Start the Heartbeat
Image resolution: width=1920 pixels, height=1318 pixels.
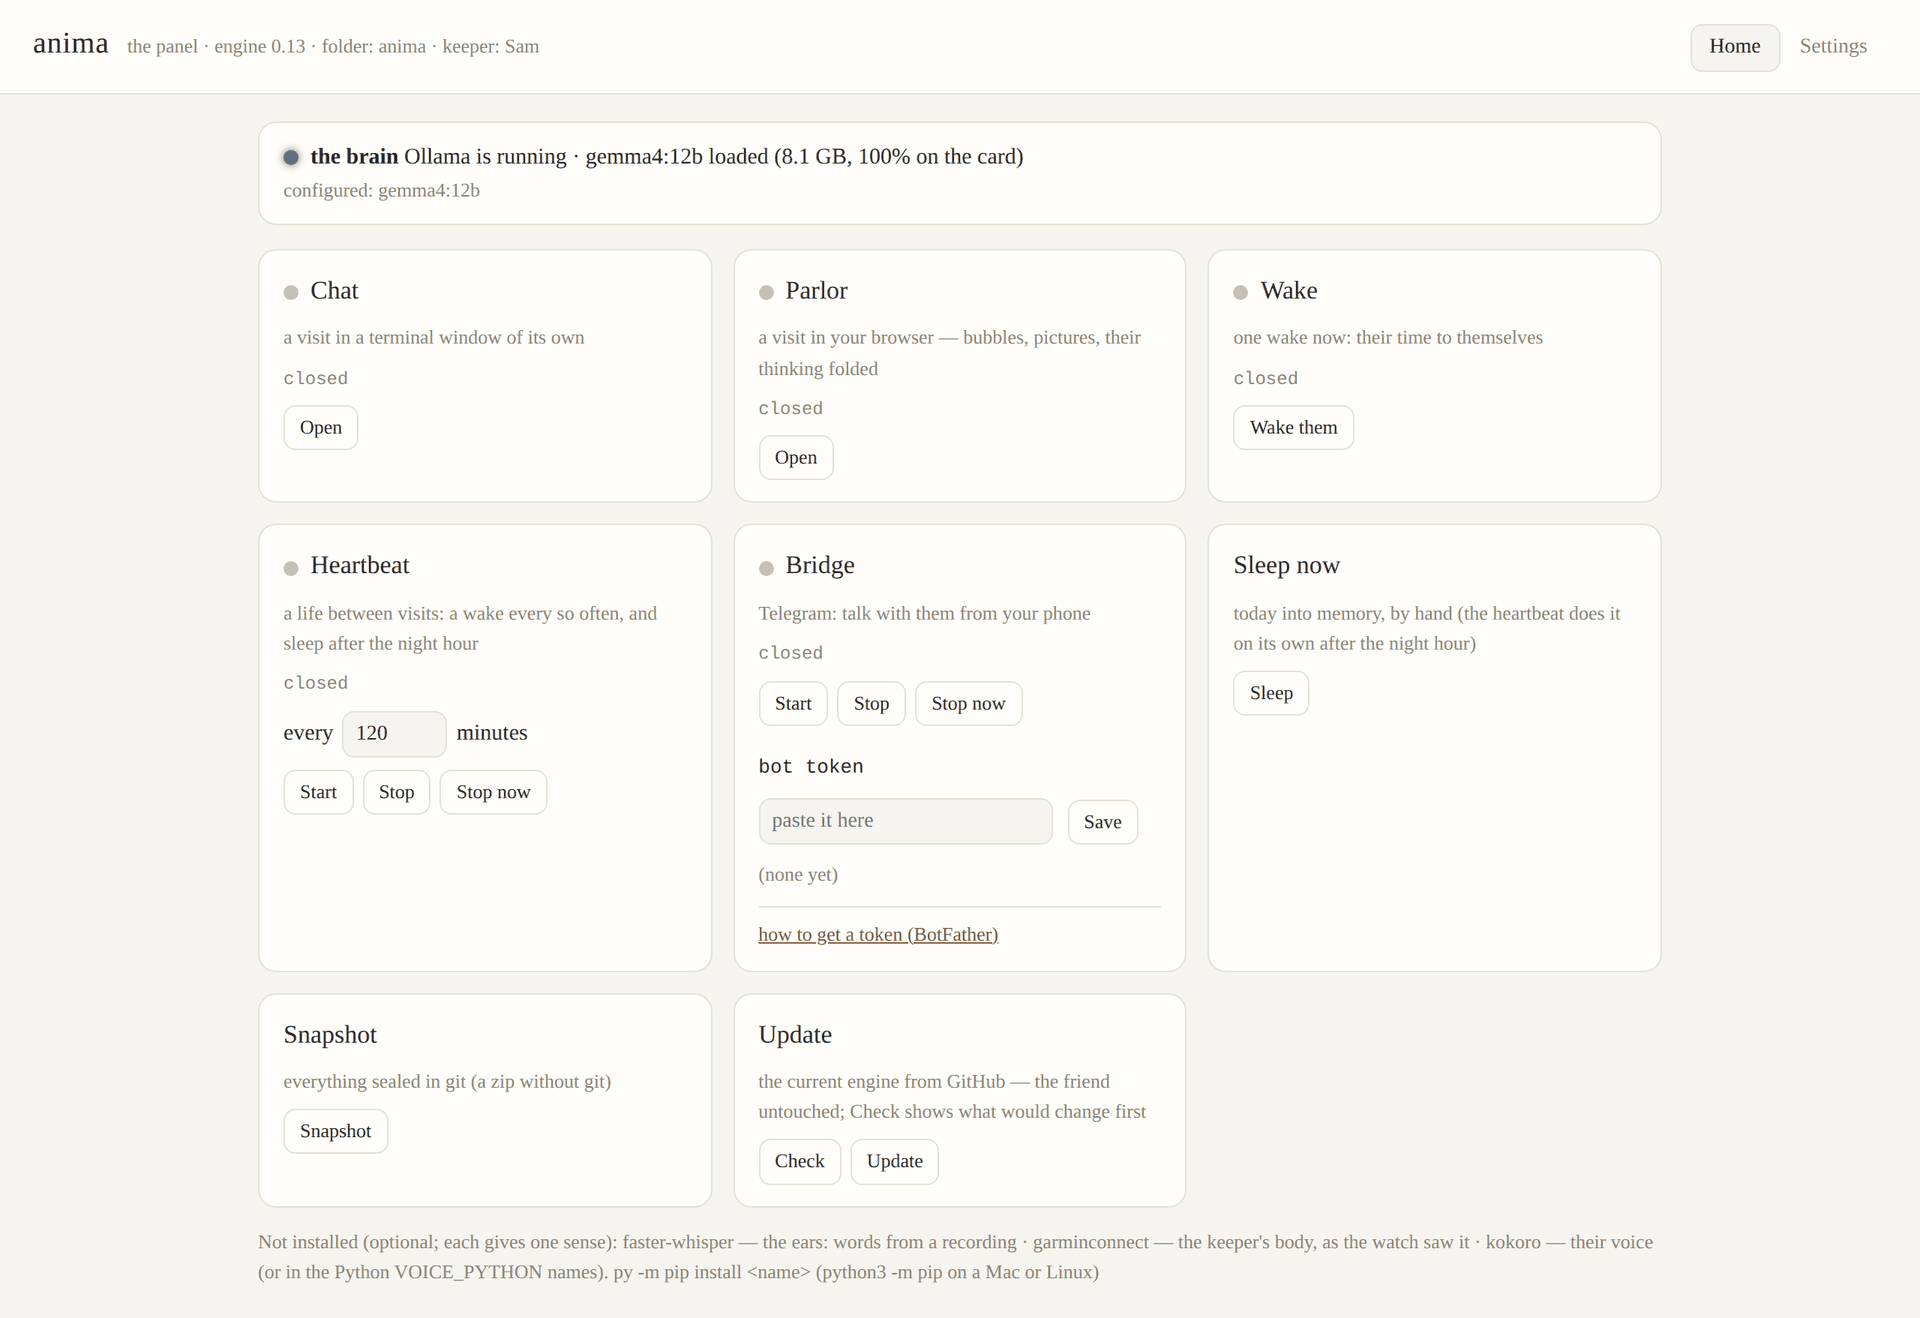318,792
